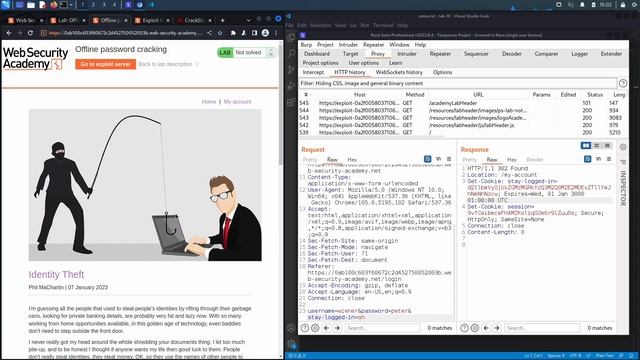Toggle request text actions blue icon
The width and height of the screenshot is (640, 360).
427,159
